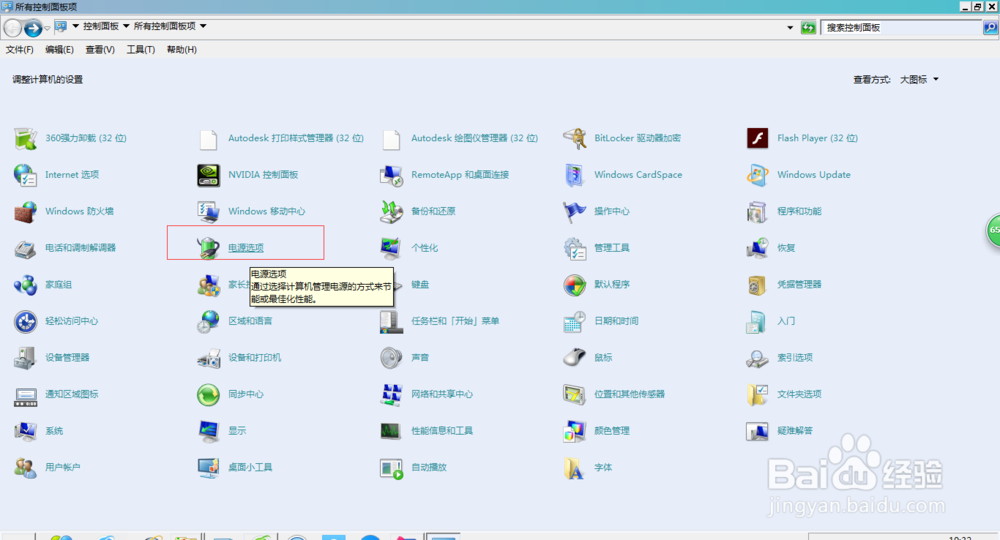
Task: Open the 网络和共享中心 icon
Action: (x=391, y=395)
